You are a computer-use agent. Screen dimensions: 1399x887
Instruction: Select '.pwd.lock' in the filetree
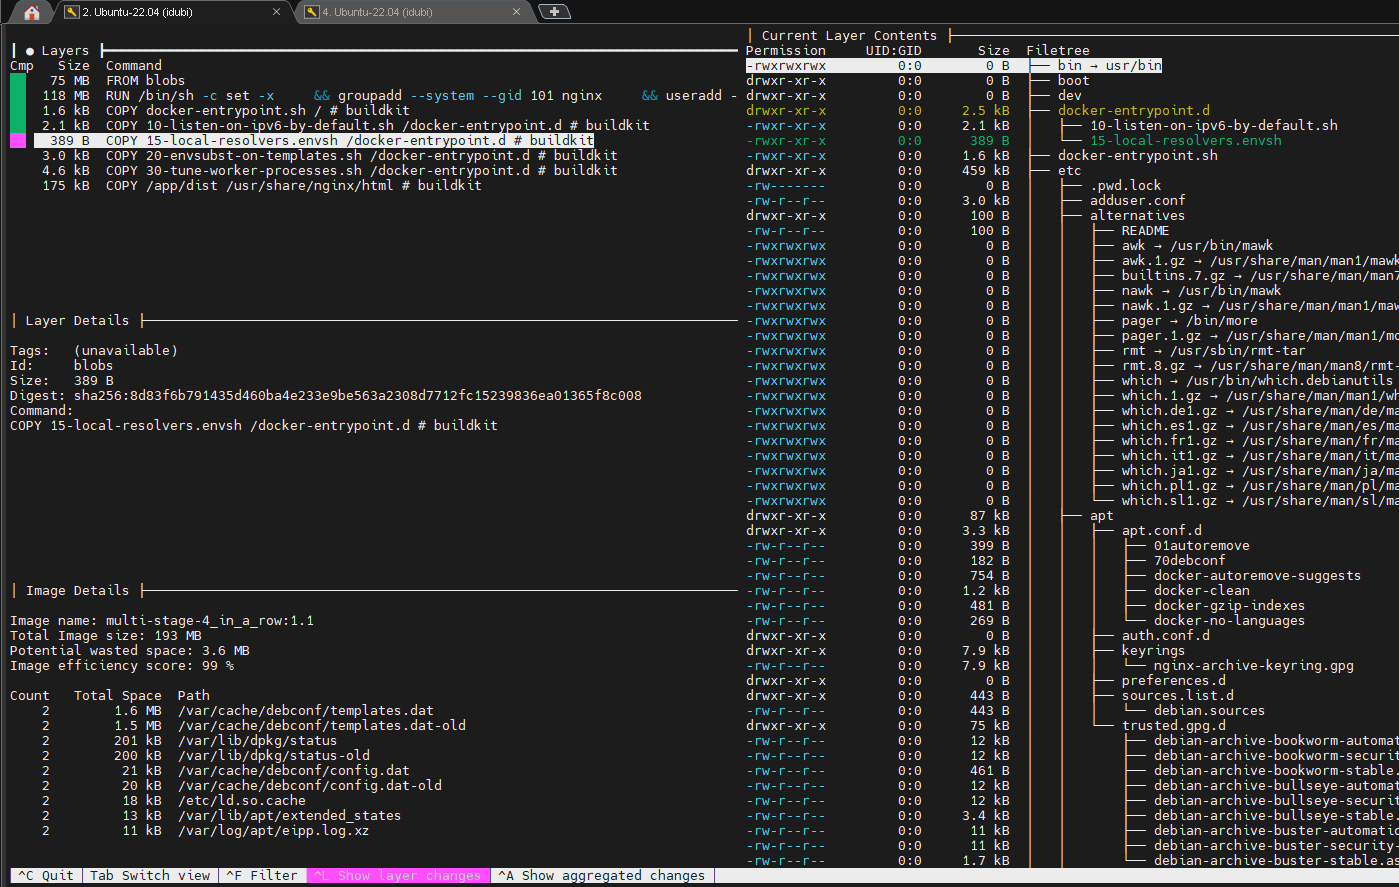point(1126,185)
